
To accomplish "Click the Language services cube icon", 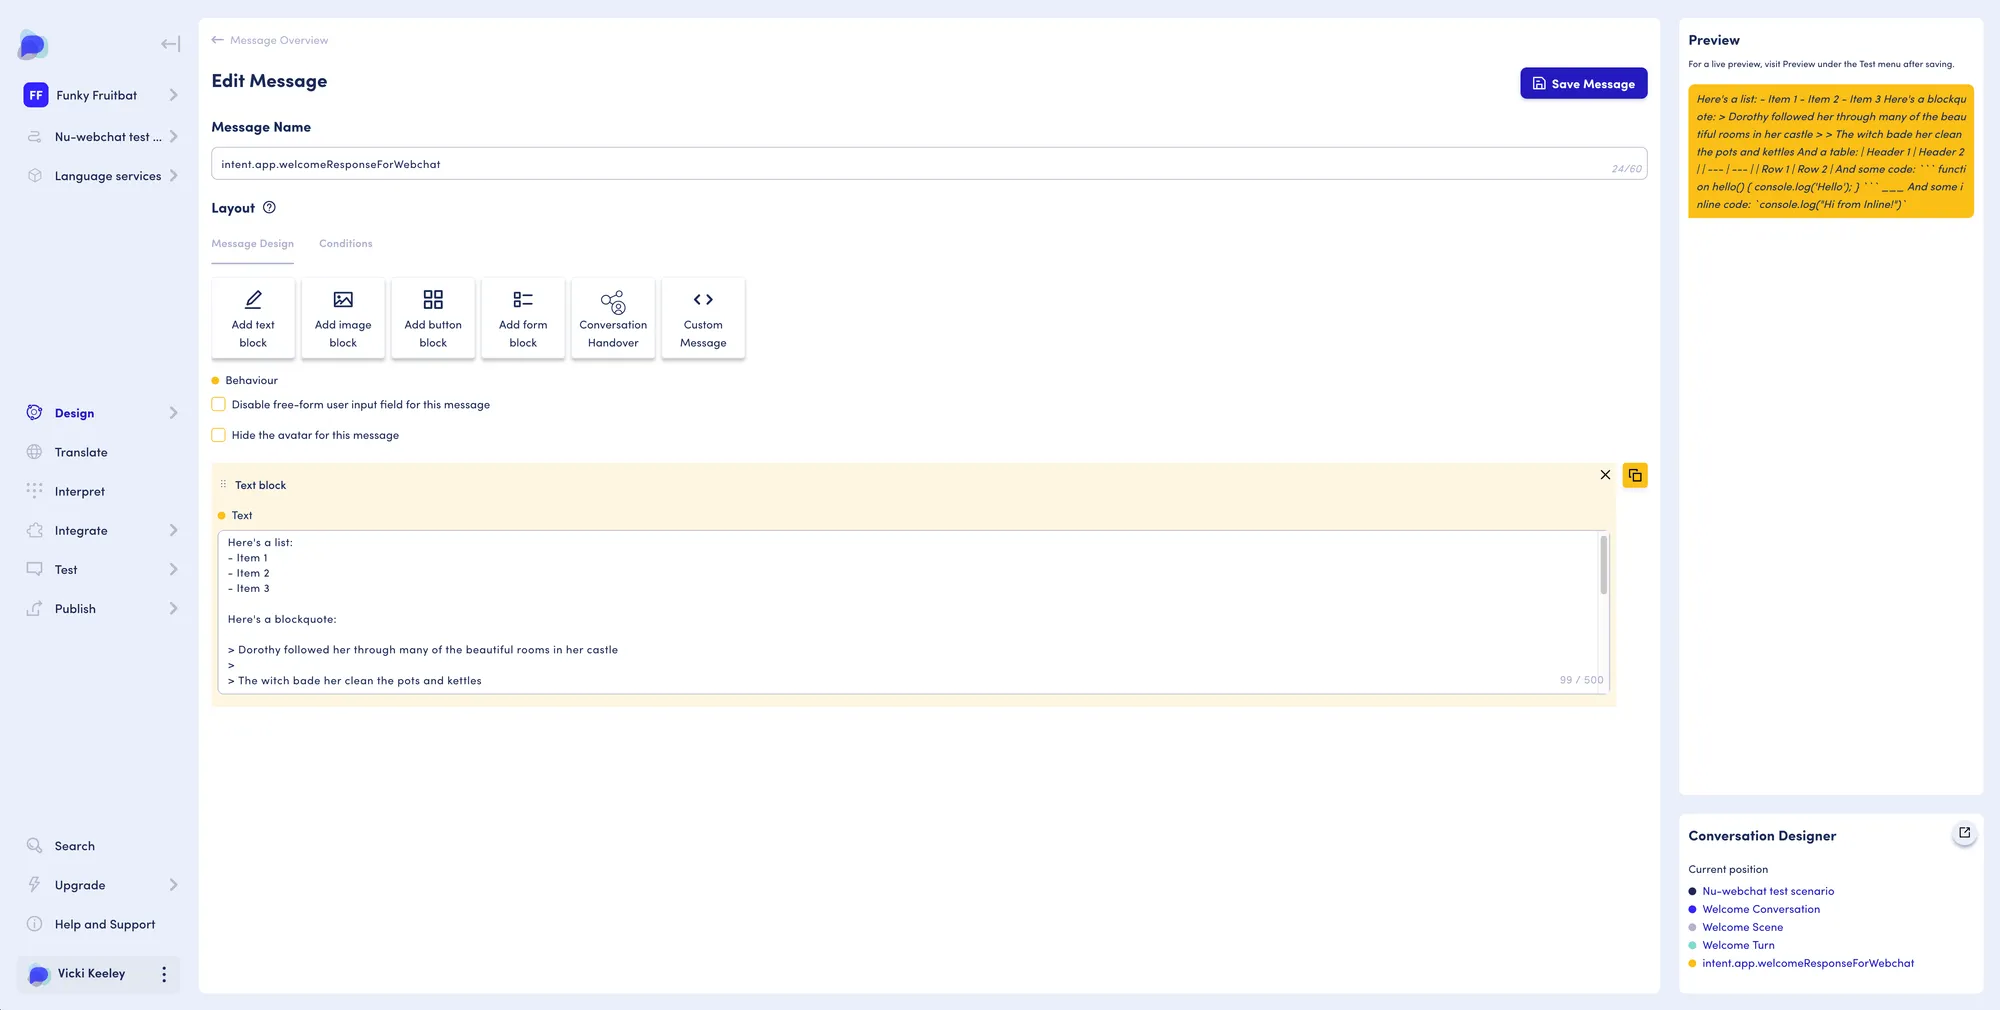I will (35, 176).
